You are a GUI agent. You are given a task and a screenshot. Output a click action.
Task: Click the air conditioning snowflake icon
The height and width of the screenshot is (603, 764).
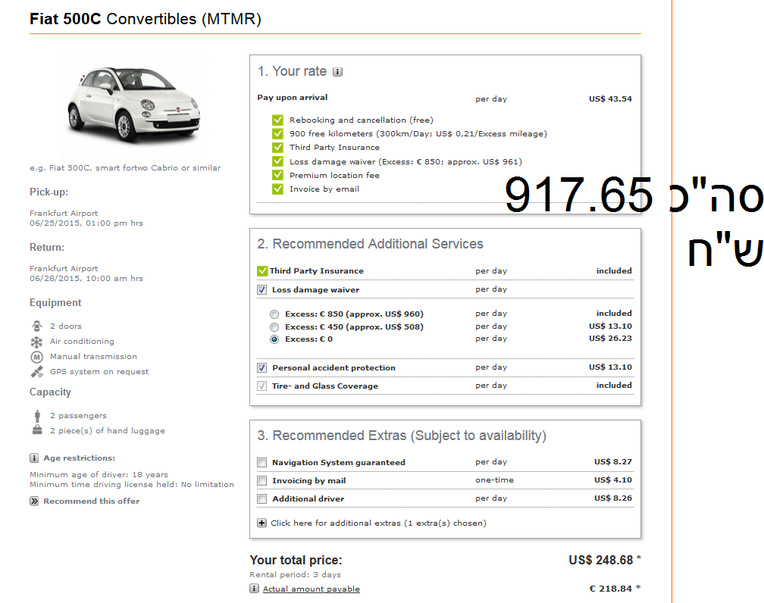pos(37,341)
